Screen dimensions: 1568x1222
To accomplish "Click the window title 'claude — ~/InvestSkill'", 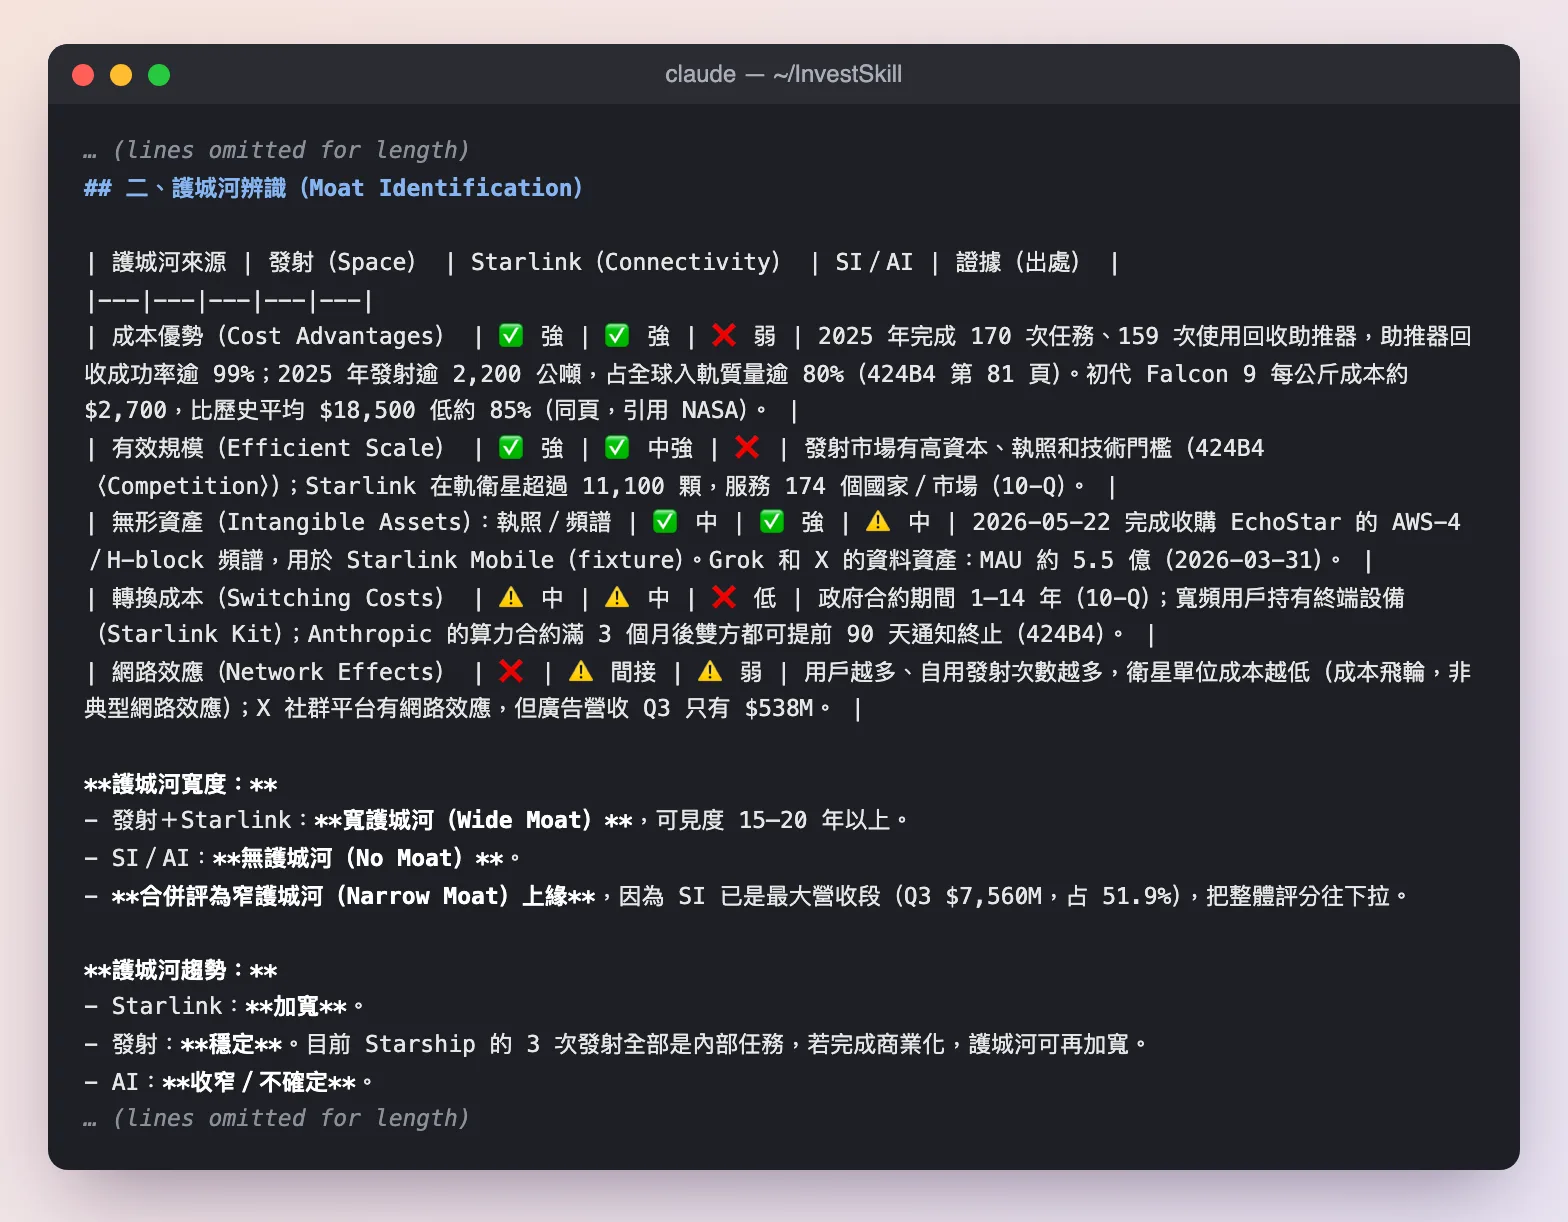I will pos(783,74).
